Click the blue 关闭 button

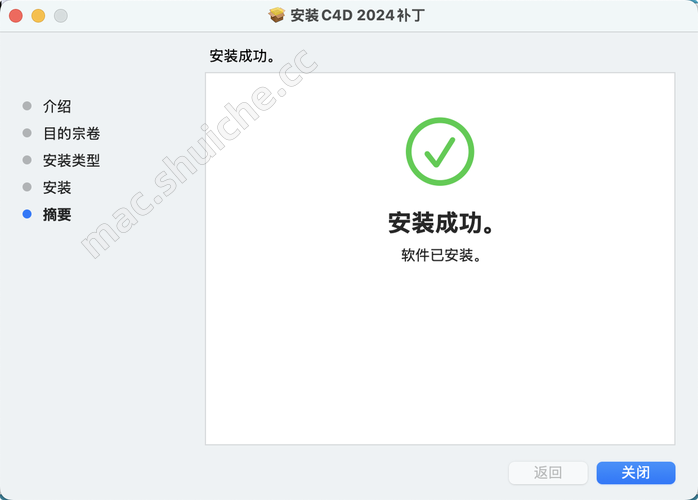tap(636, 472)
